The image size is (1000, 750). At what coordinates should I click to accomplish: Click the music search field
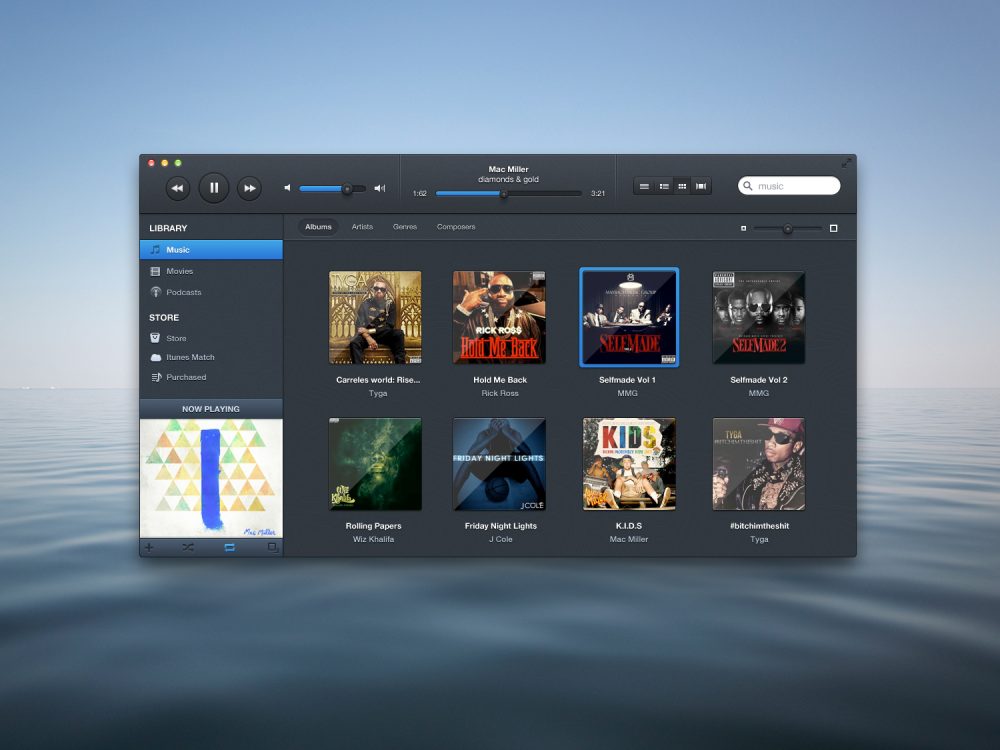tap(790, 185)
